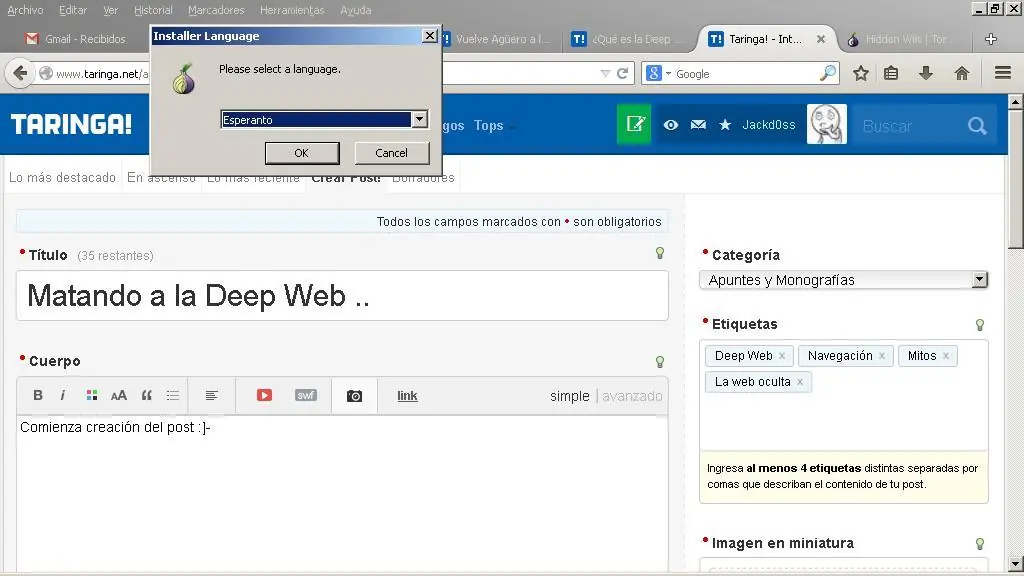
Task: Cancel the Installer Language dialog
Action: click(x=392, y=153)
